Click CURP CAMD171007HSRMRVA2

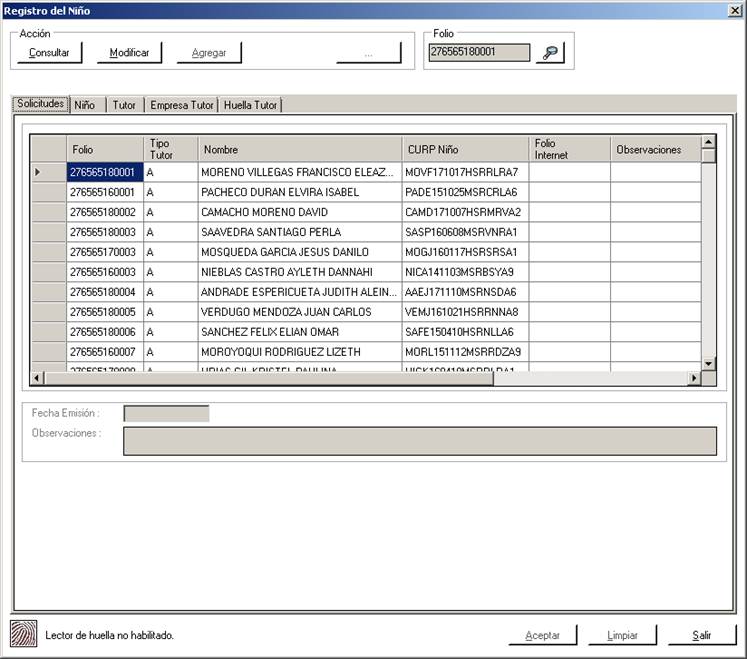(463, 212)
